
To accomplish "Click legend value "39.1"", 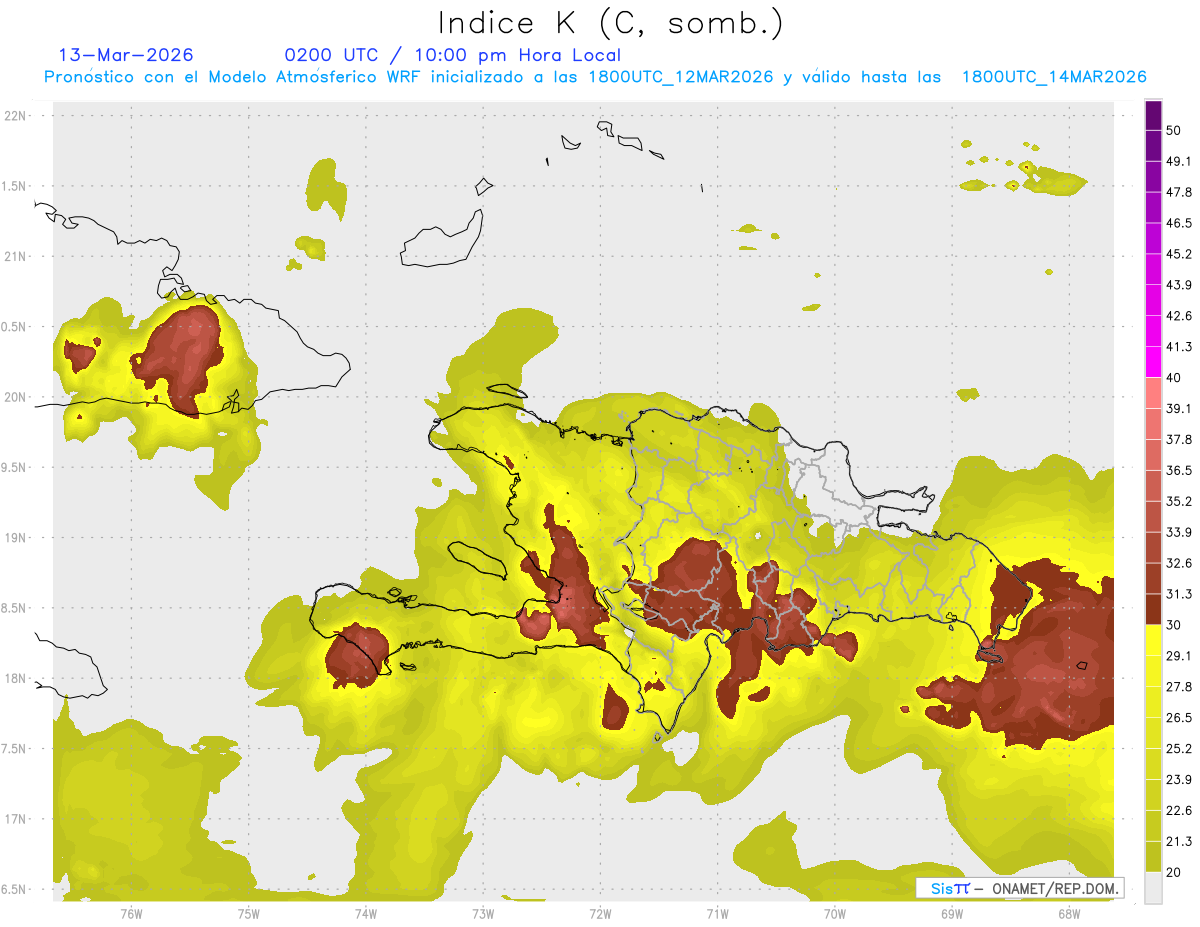I will 1178,409.
